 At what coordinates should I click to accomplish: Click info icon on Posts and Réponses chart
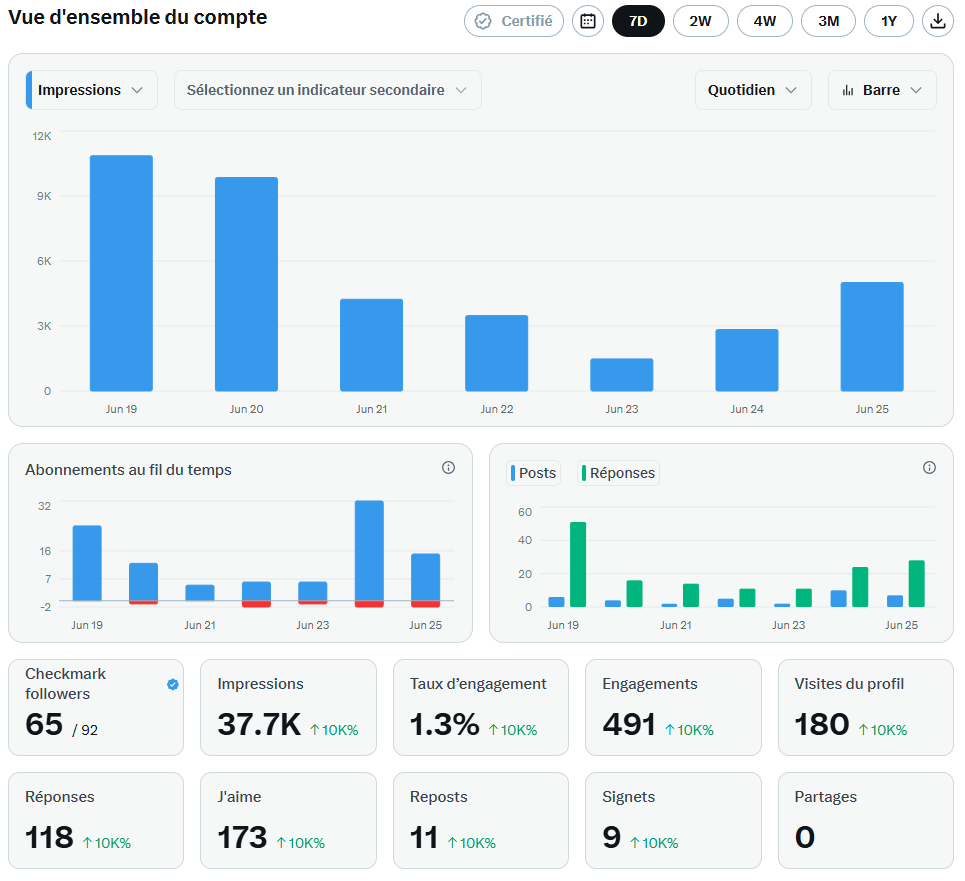[x=929, y=468]
